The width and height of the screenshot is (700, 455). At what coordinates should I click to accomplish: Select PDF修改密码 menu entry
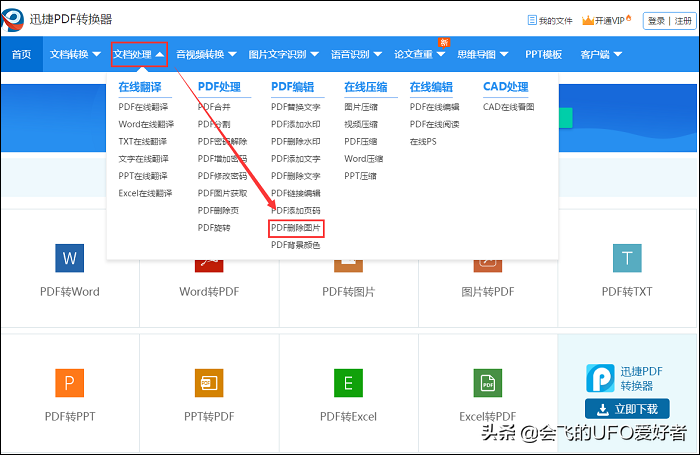coord(222,176)
